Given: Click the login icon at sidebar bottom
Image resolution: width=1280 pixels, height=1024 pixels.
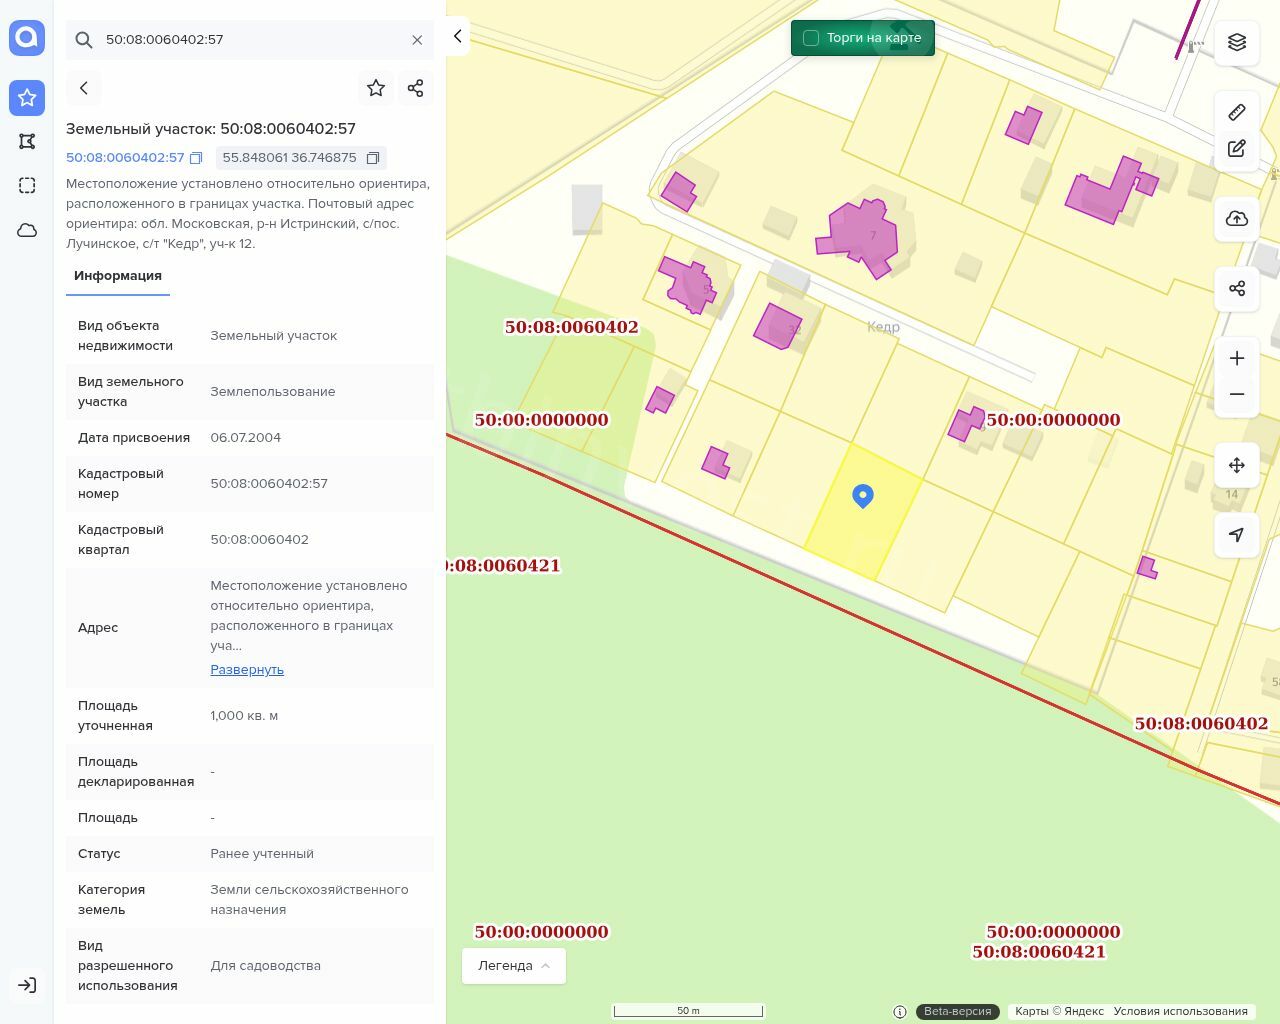Looking at the screenshot, I should (27, 985).
